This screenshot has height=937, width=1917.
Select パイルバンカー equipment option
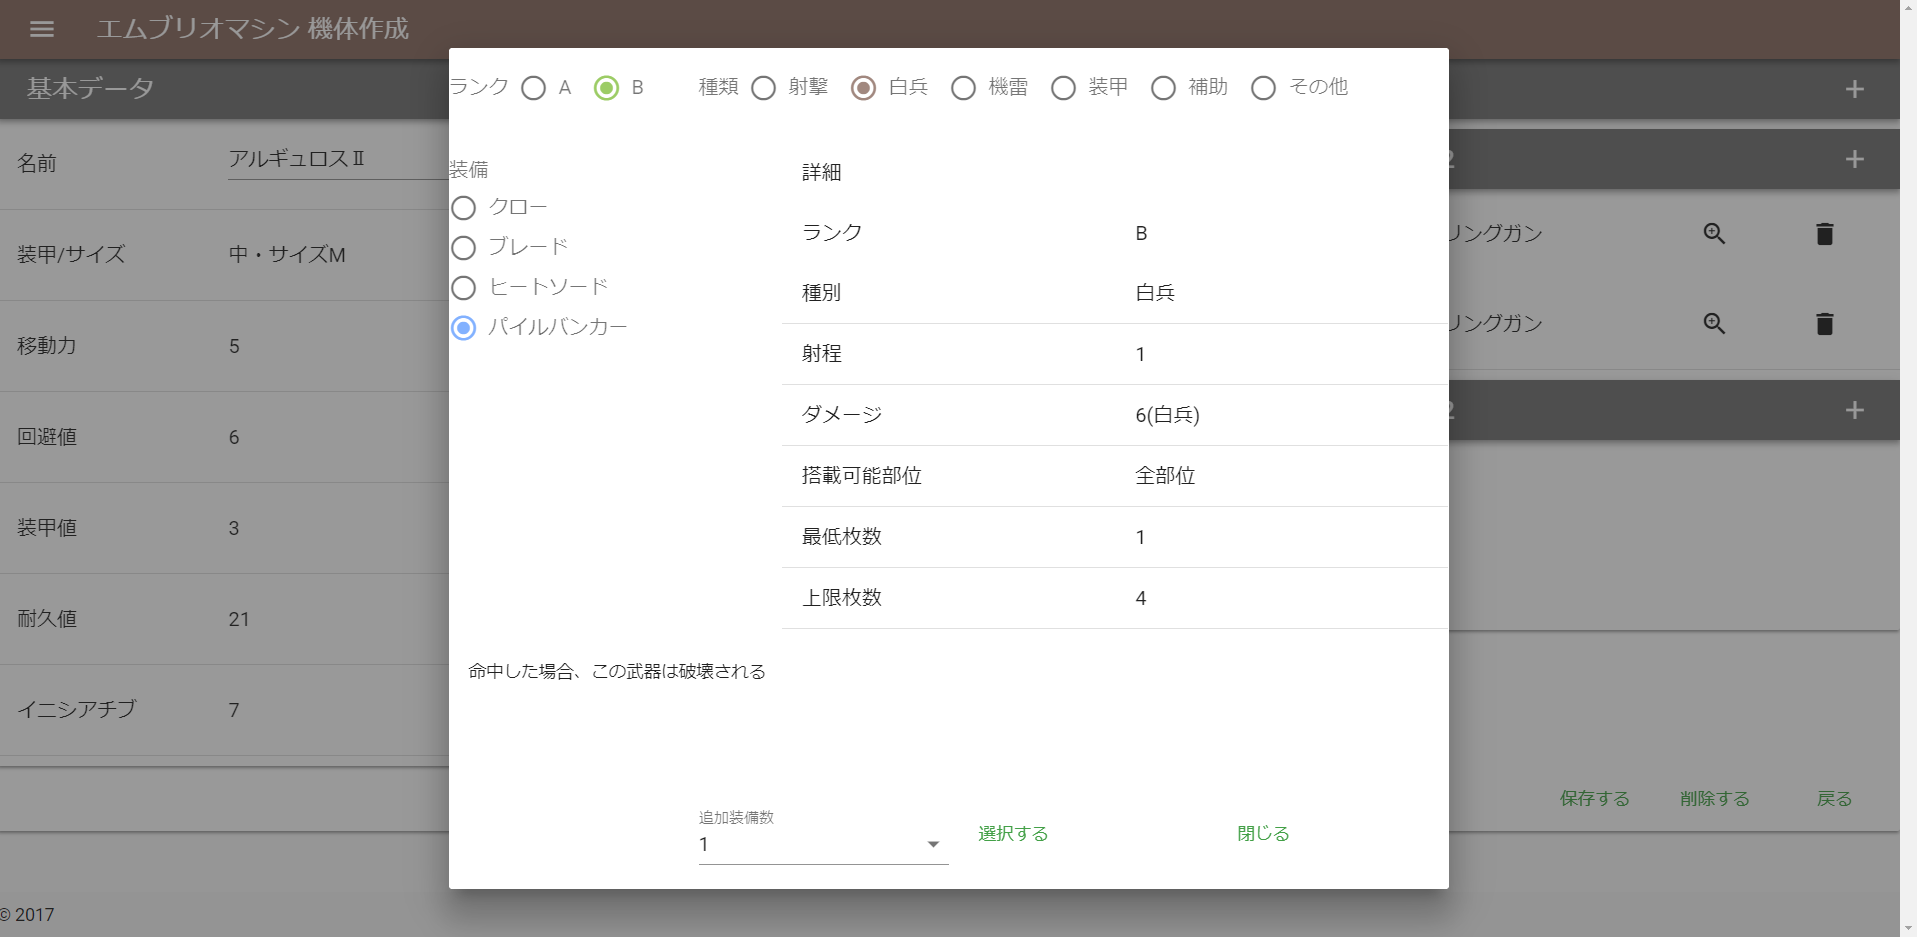tap(463, 328)
